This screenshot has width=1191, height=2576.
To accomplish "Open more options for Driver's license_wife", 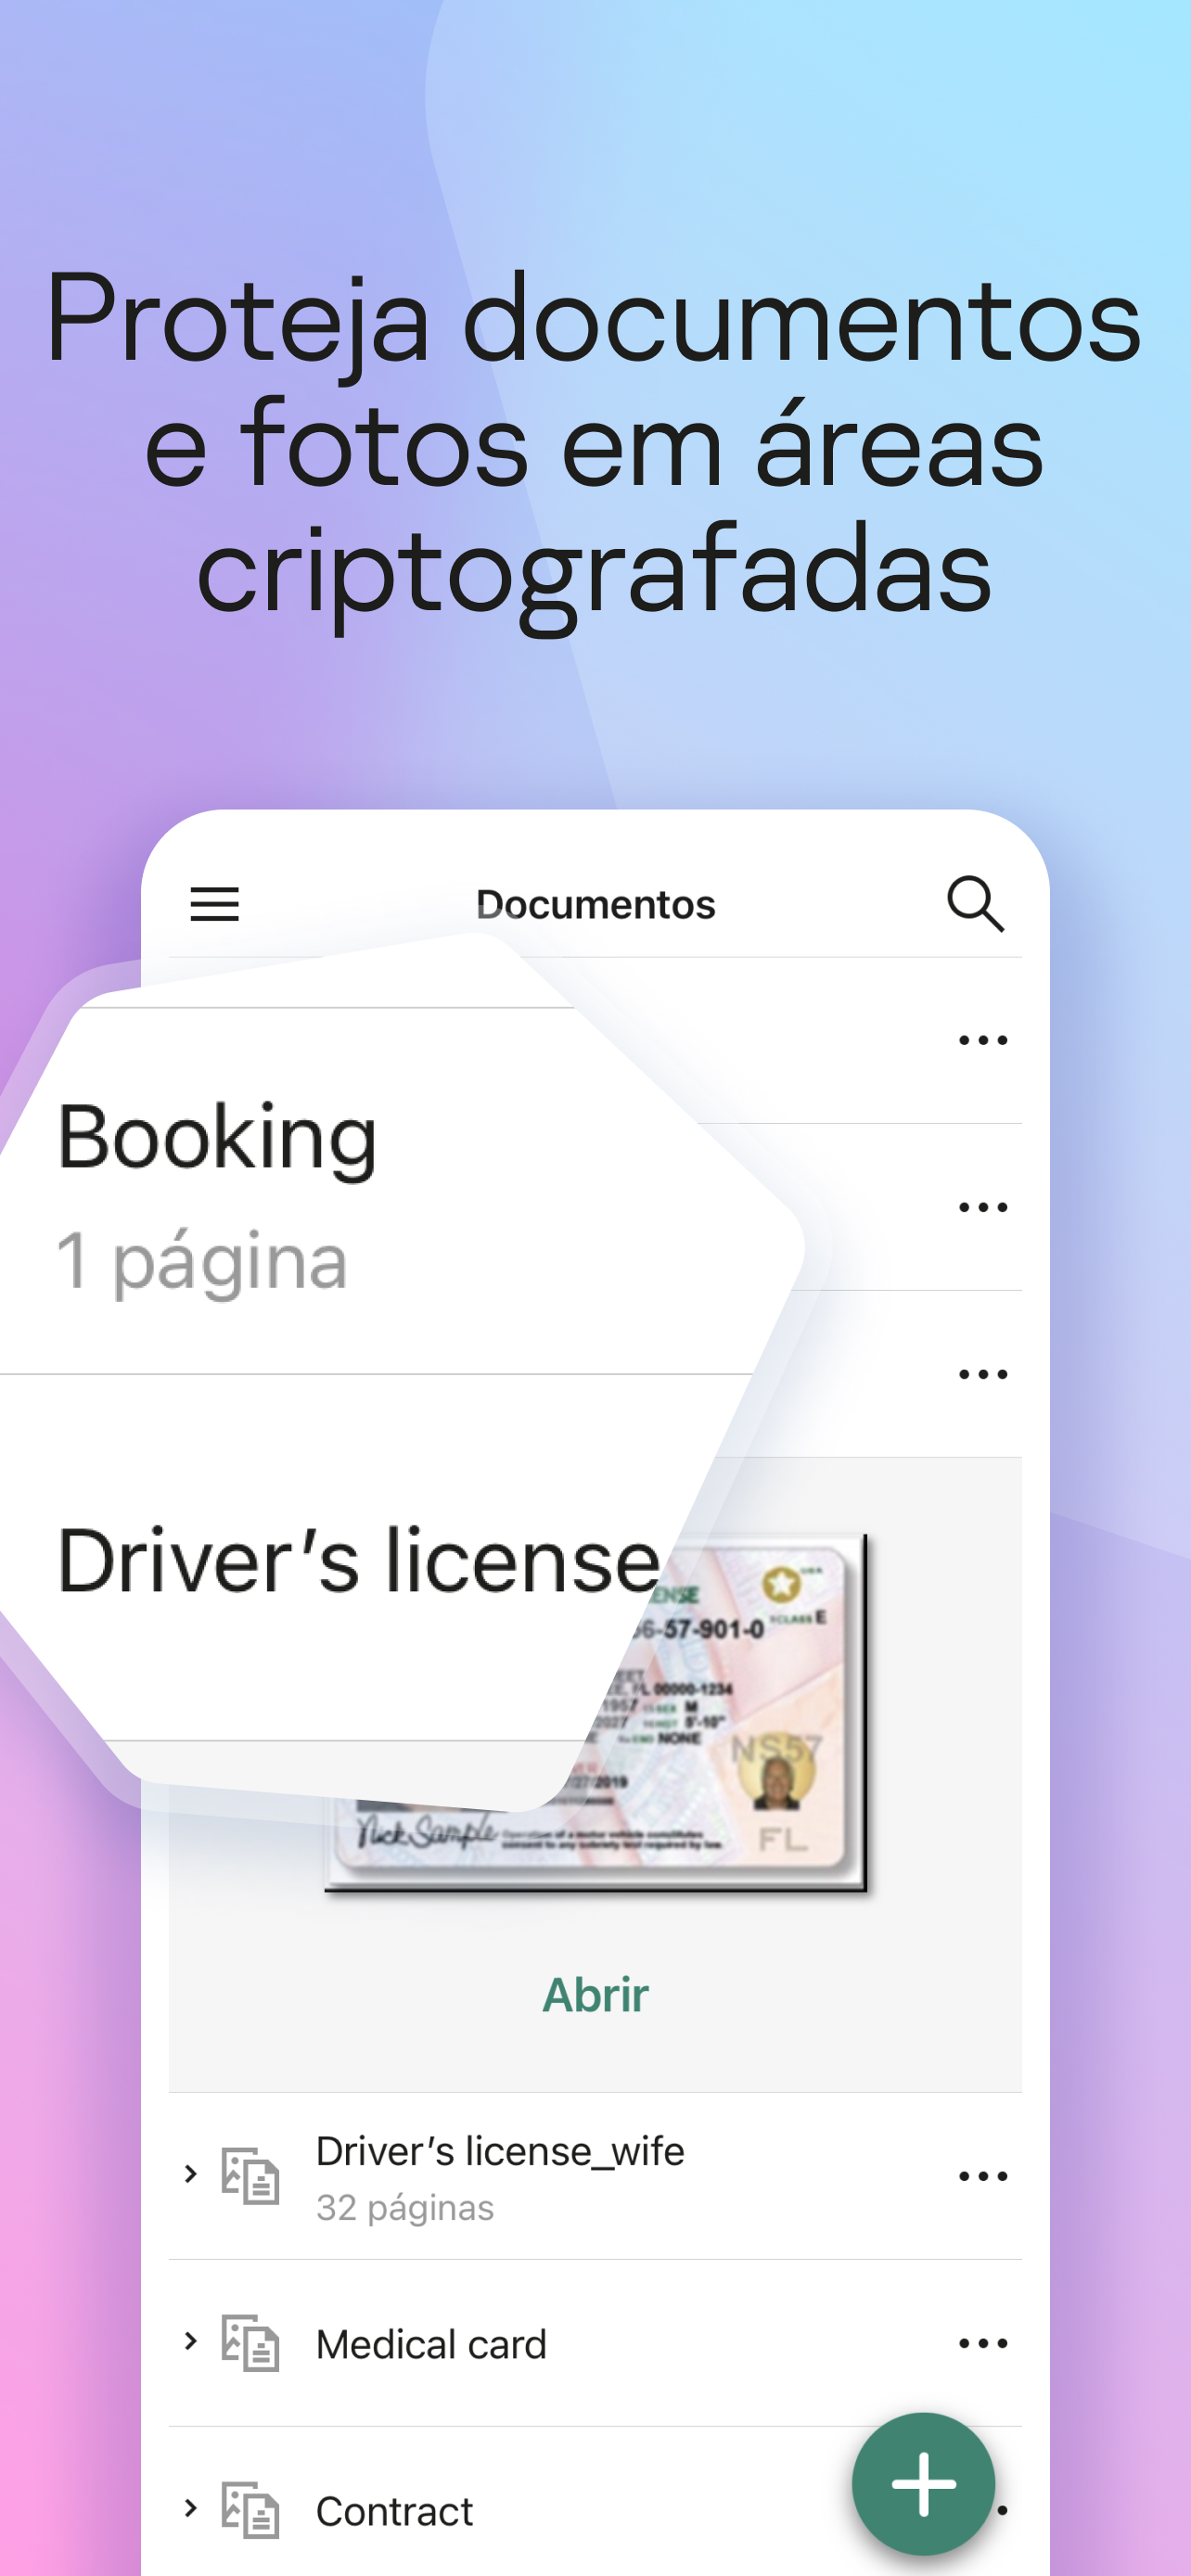I will [x=983, y=2176].
